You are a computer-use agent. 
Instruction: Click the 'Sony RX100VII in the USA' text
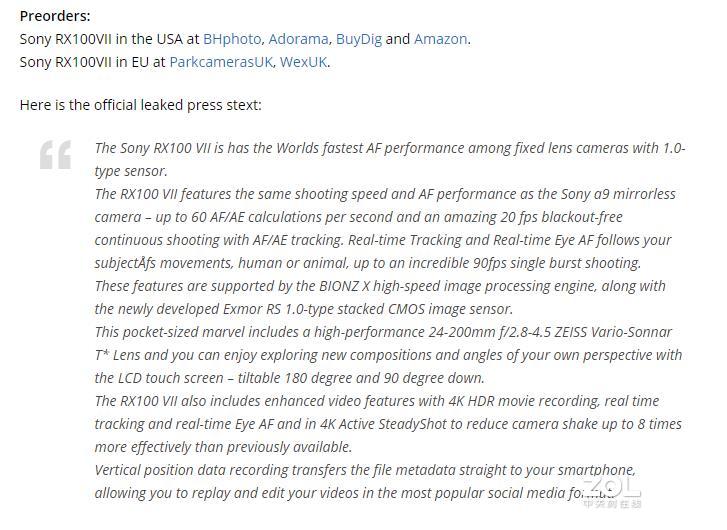(108, 39)
